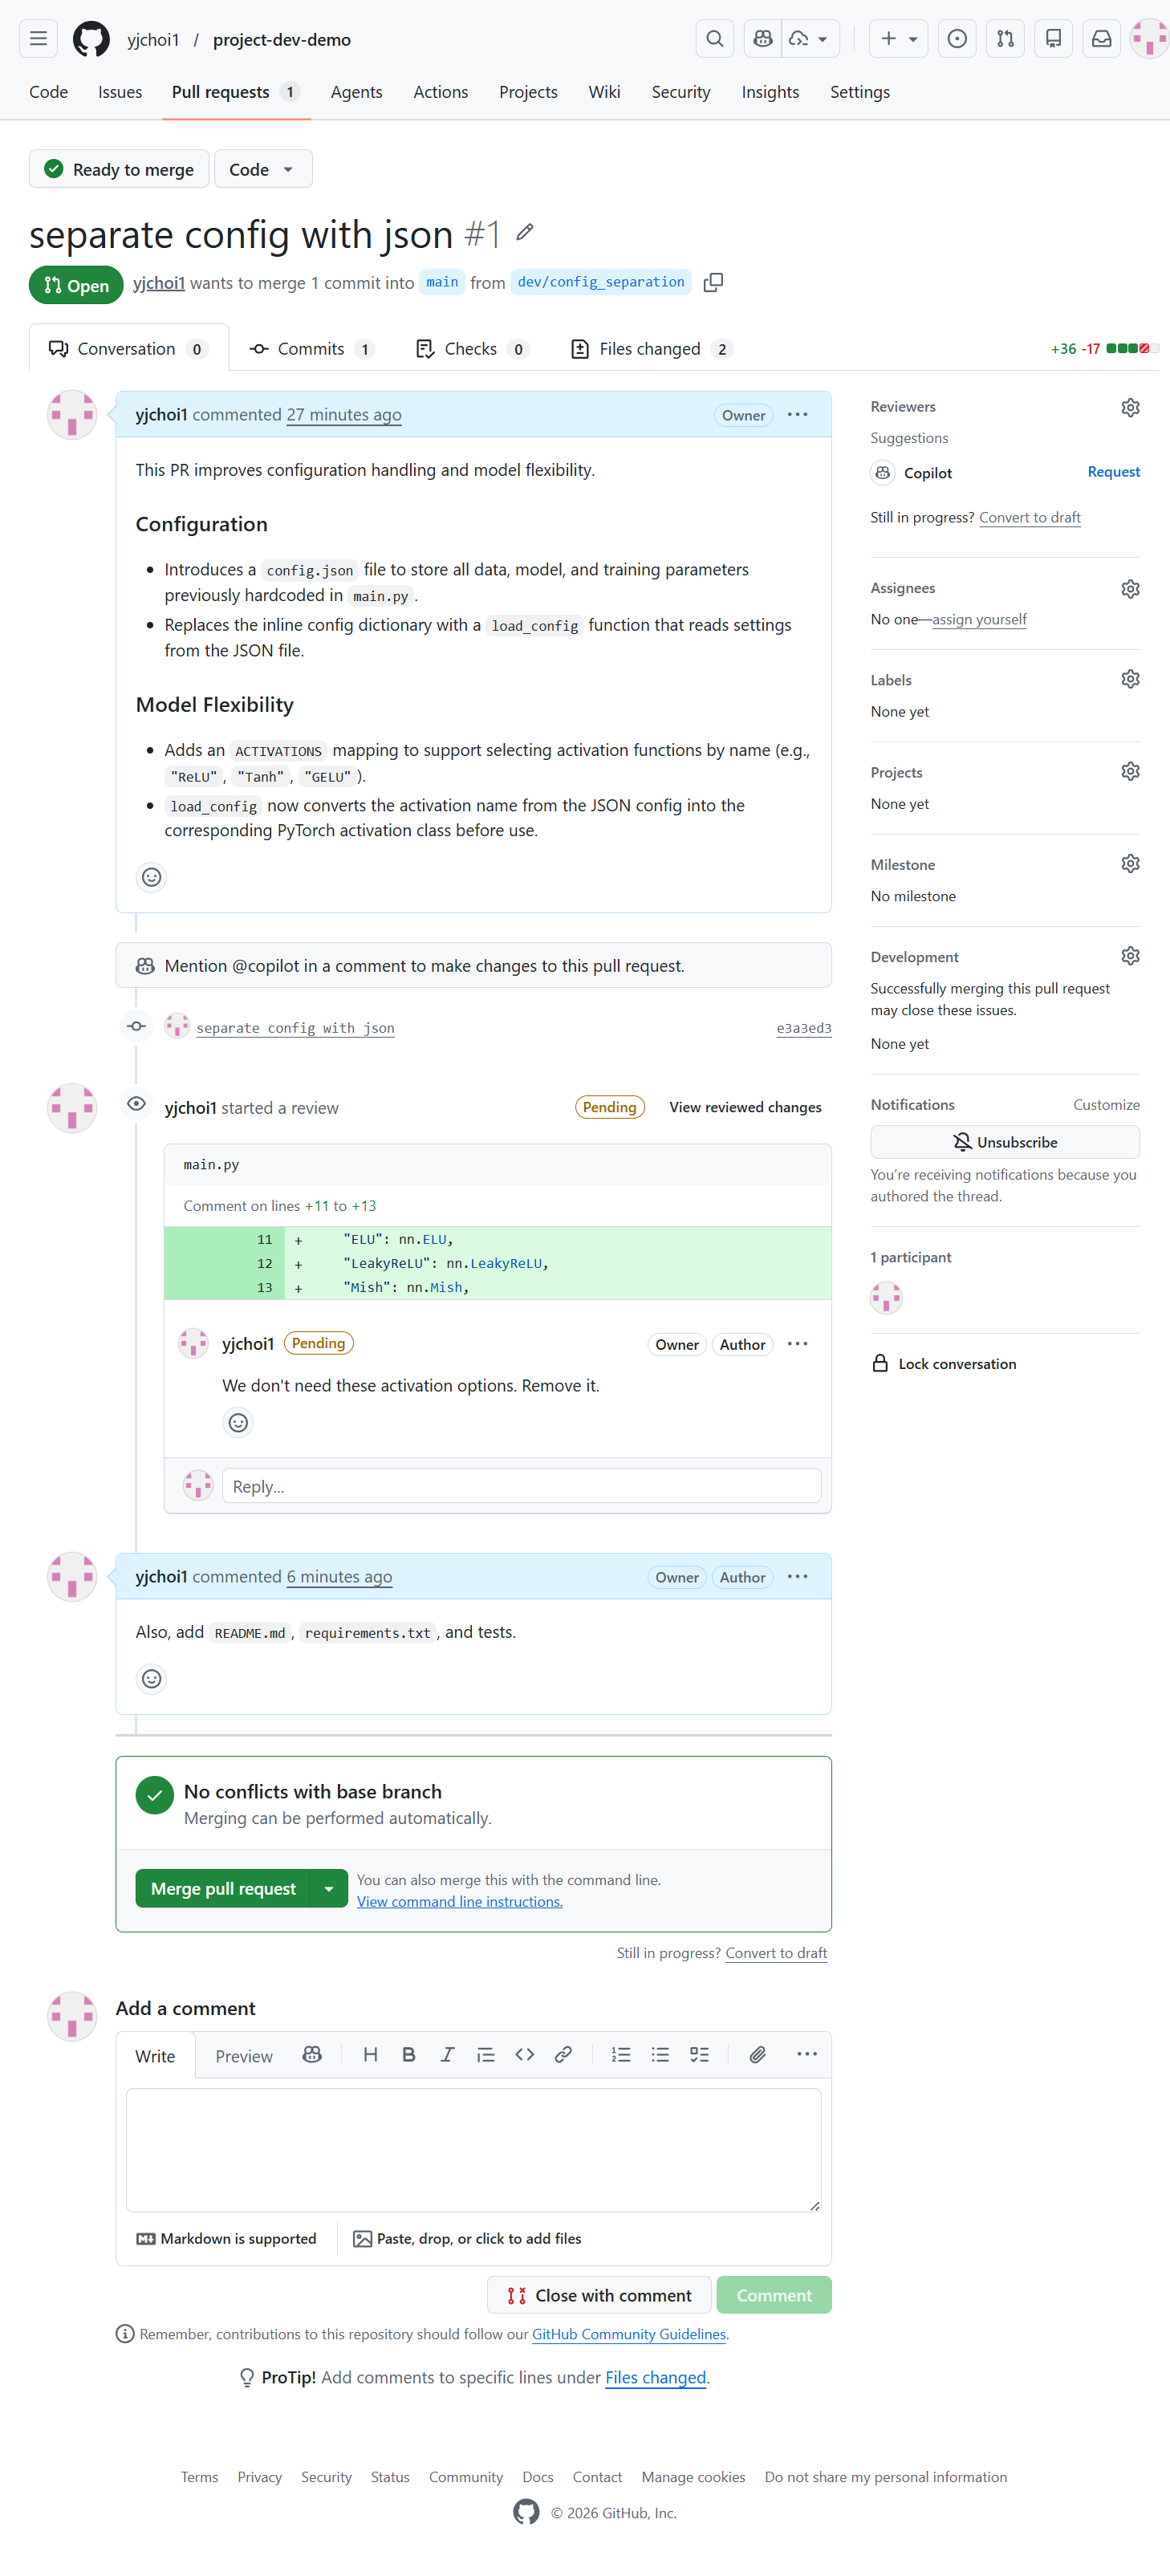Screen dimensions: 1170x2576
Task: Open View command line instructions link
Action: (459, 1901)
